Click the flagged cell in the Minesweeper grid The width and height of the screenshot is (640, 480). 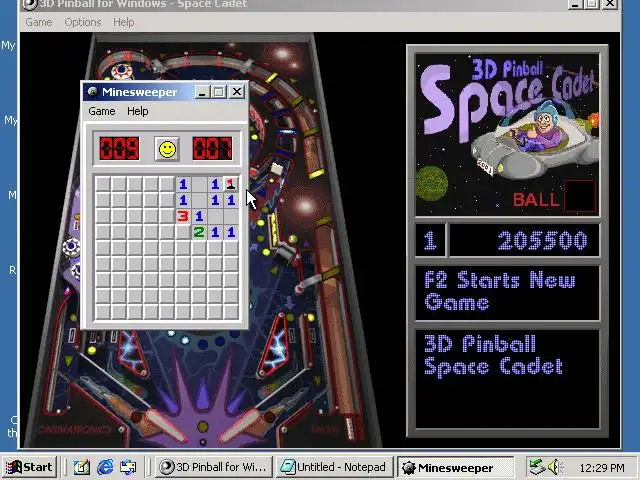231,184
